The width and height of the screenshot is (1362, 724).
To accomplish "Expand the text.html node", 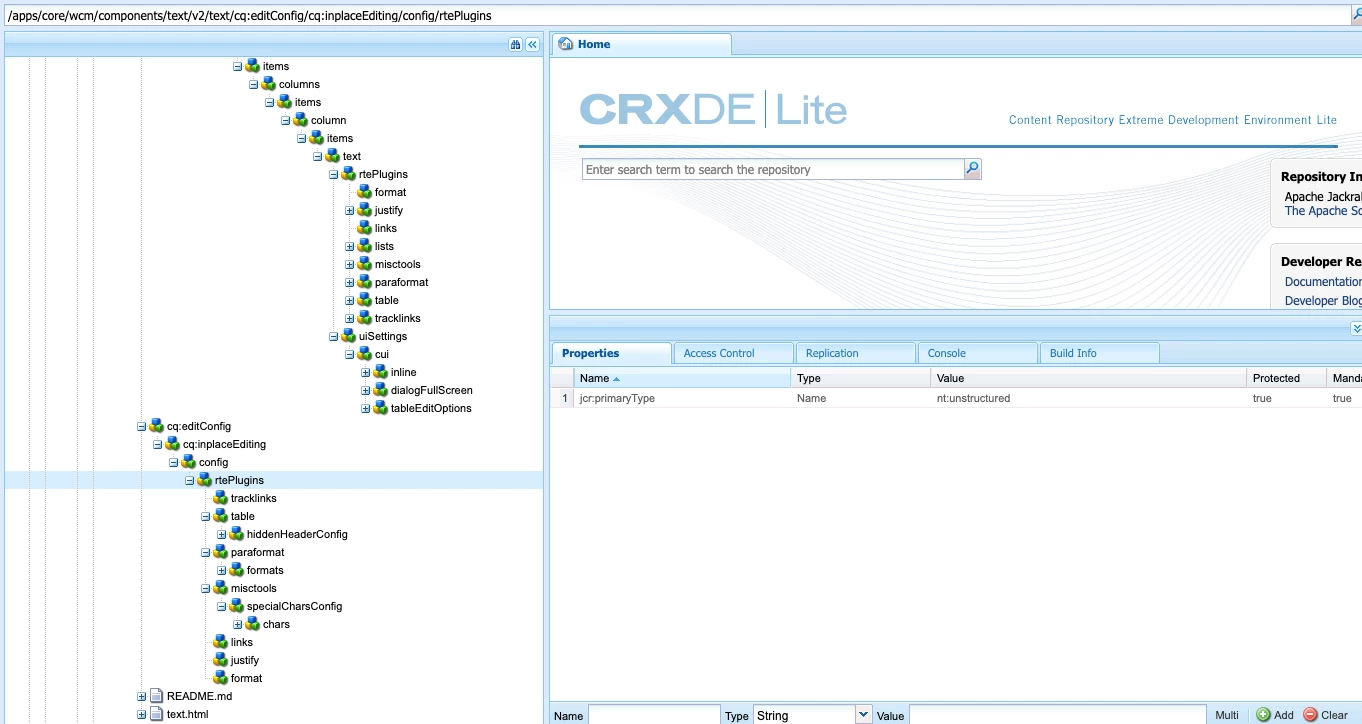I will (142, 714).
